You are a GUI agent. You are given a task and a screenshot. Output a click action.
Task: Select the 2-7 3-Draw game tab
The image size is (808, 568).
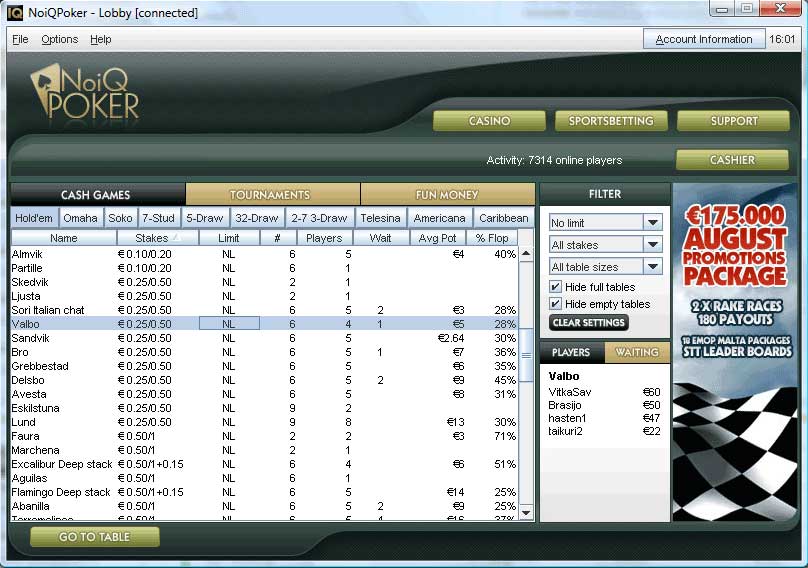click(x=319, y=218)
